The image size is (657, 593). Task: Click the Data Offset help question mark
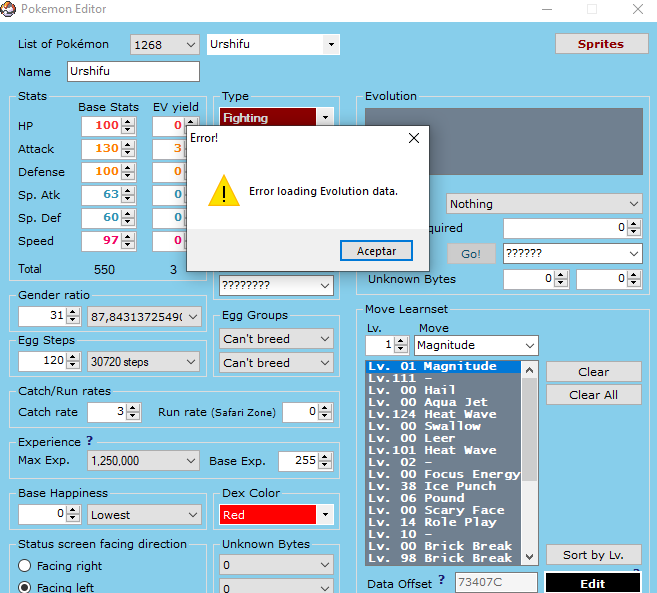click(441, 581)
